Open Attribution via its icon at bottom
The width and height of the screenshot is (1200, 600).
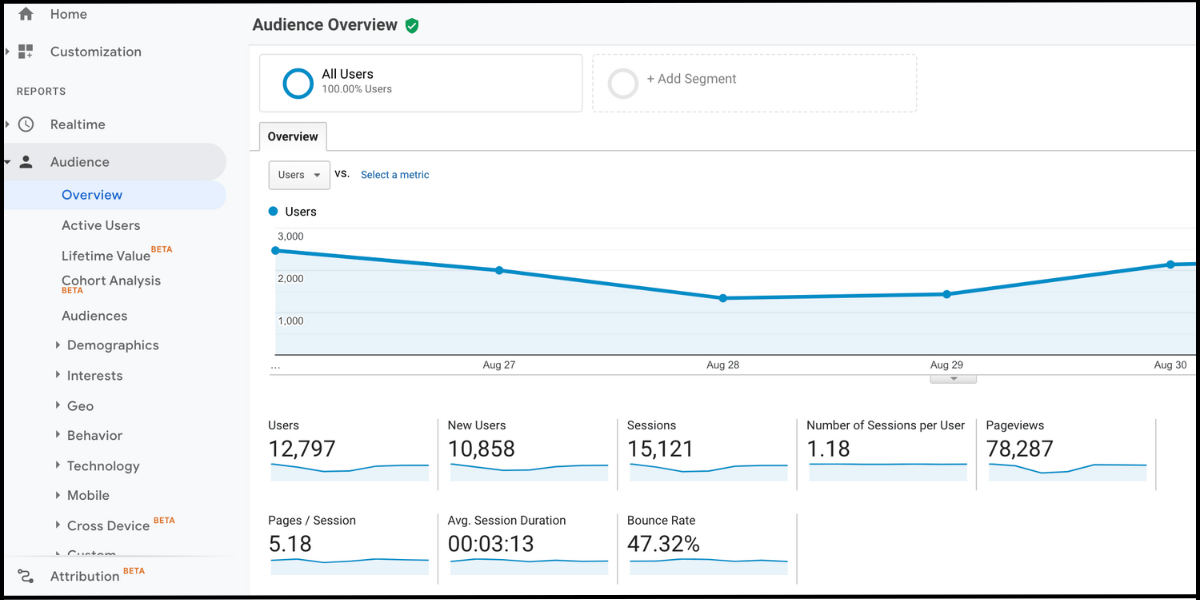(27, 576)
